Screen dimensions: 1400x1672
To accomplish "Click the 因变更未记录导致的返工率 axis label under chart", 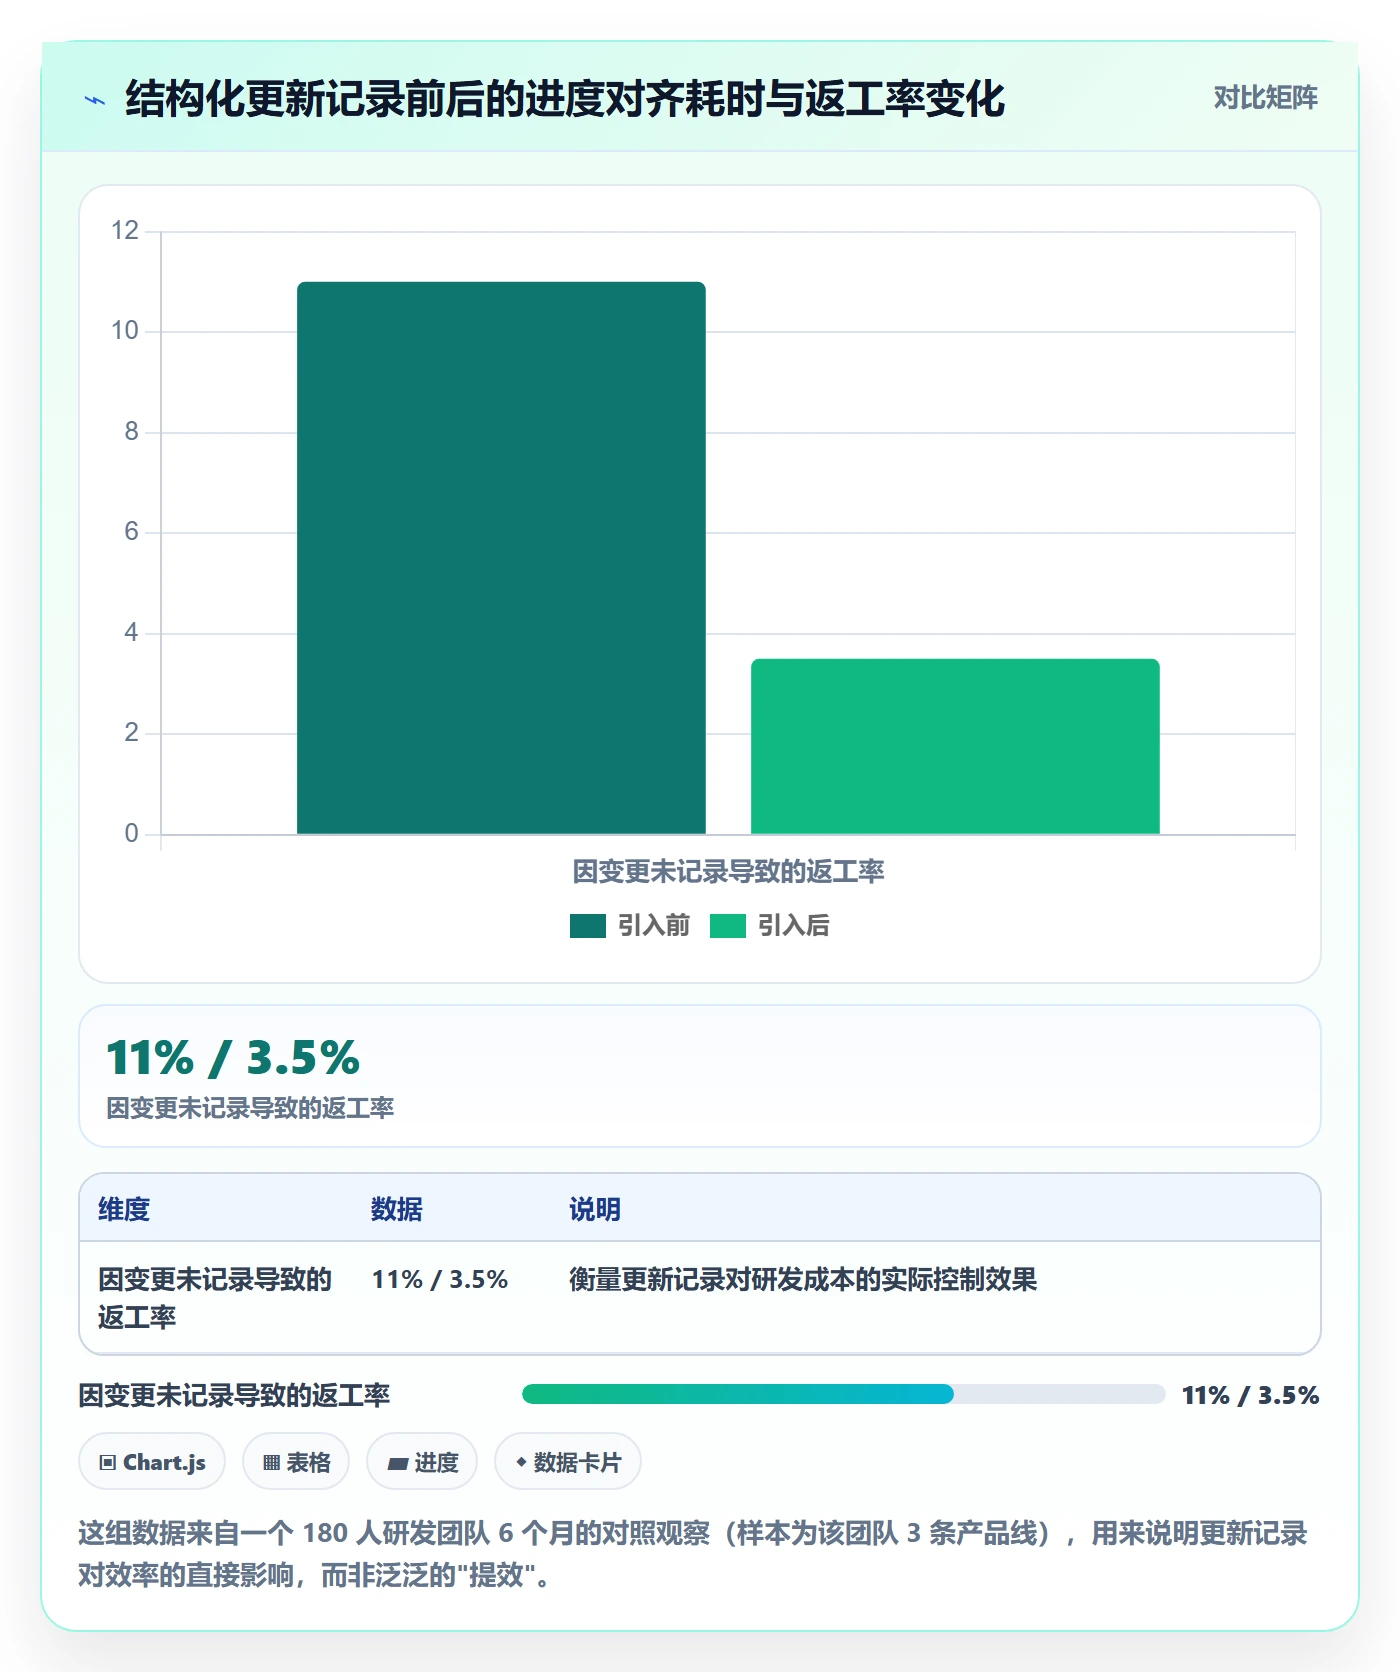I will [728, 872].
